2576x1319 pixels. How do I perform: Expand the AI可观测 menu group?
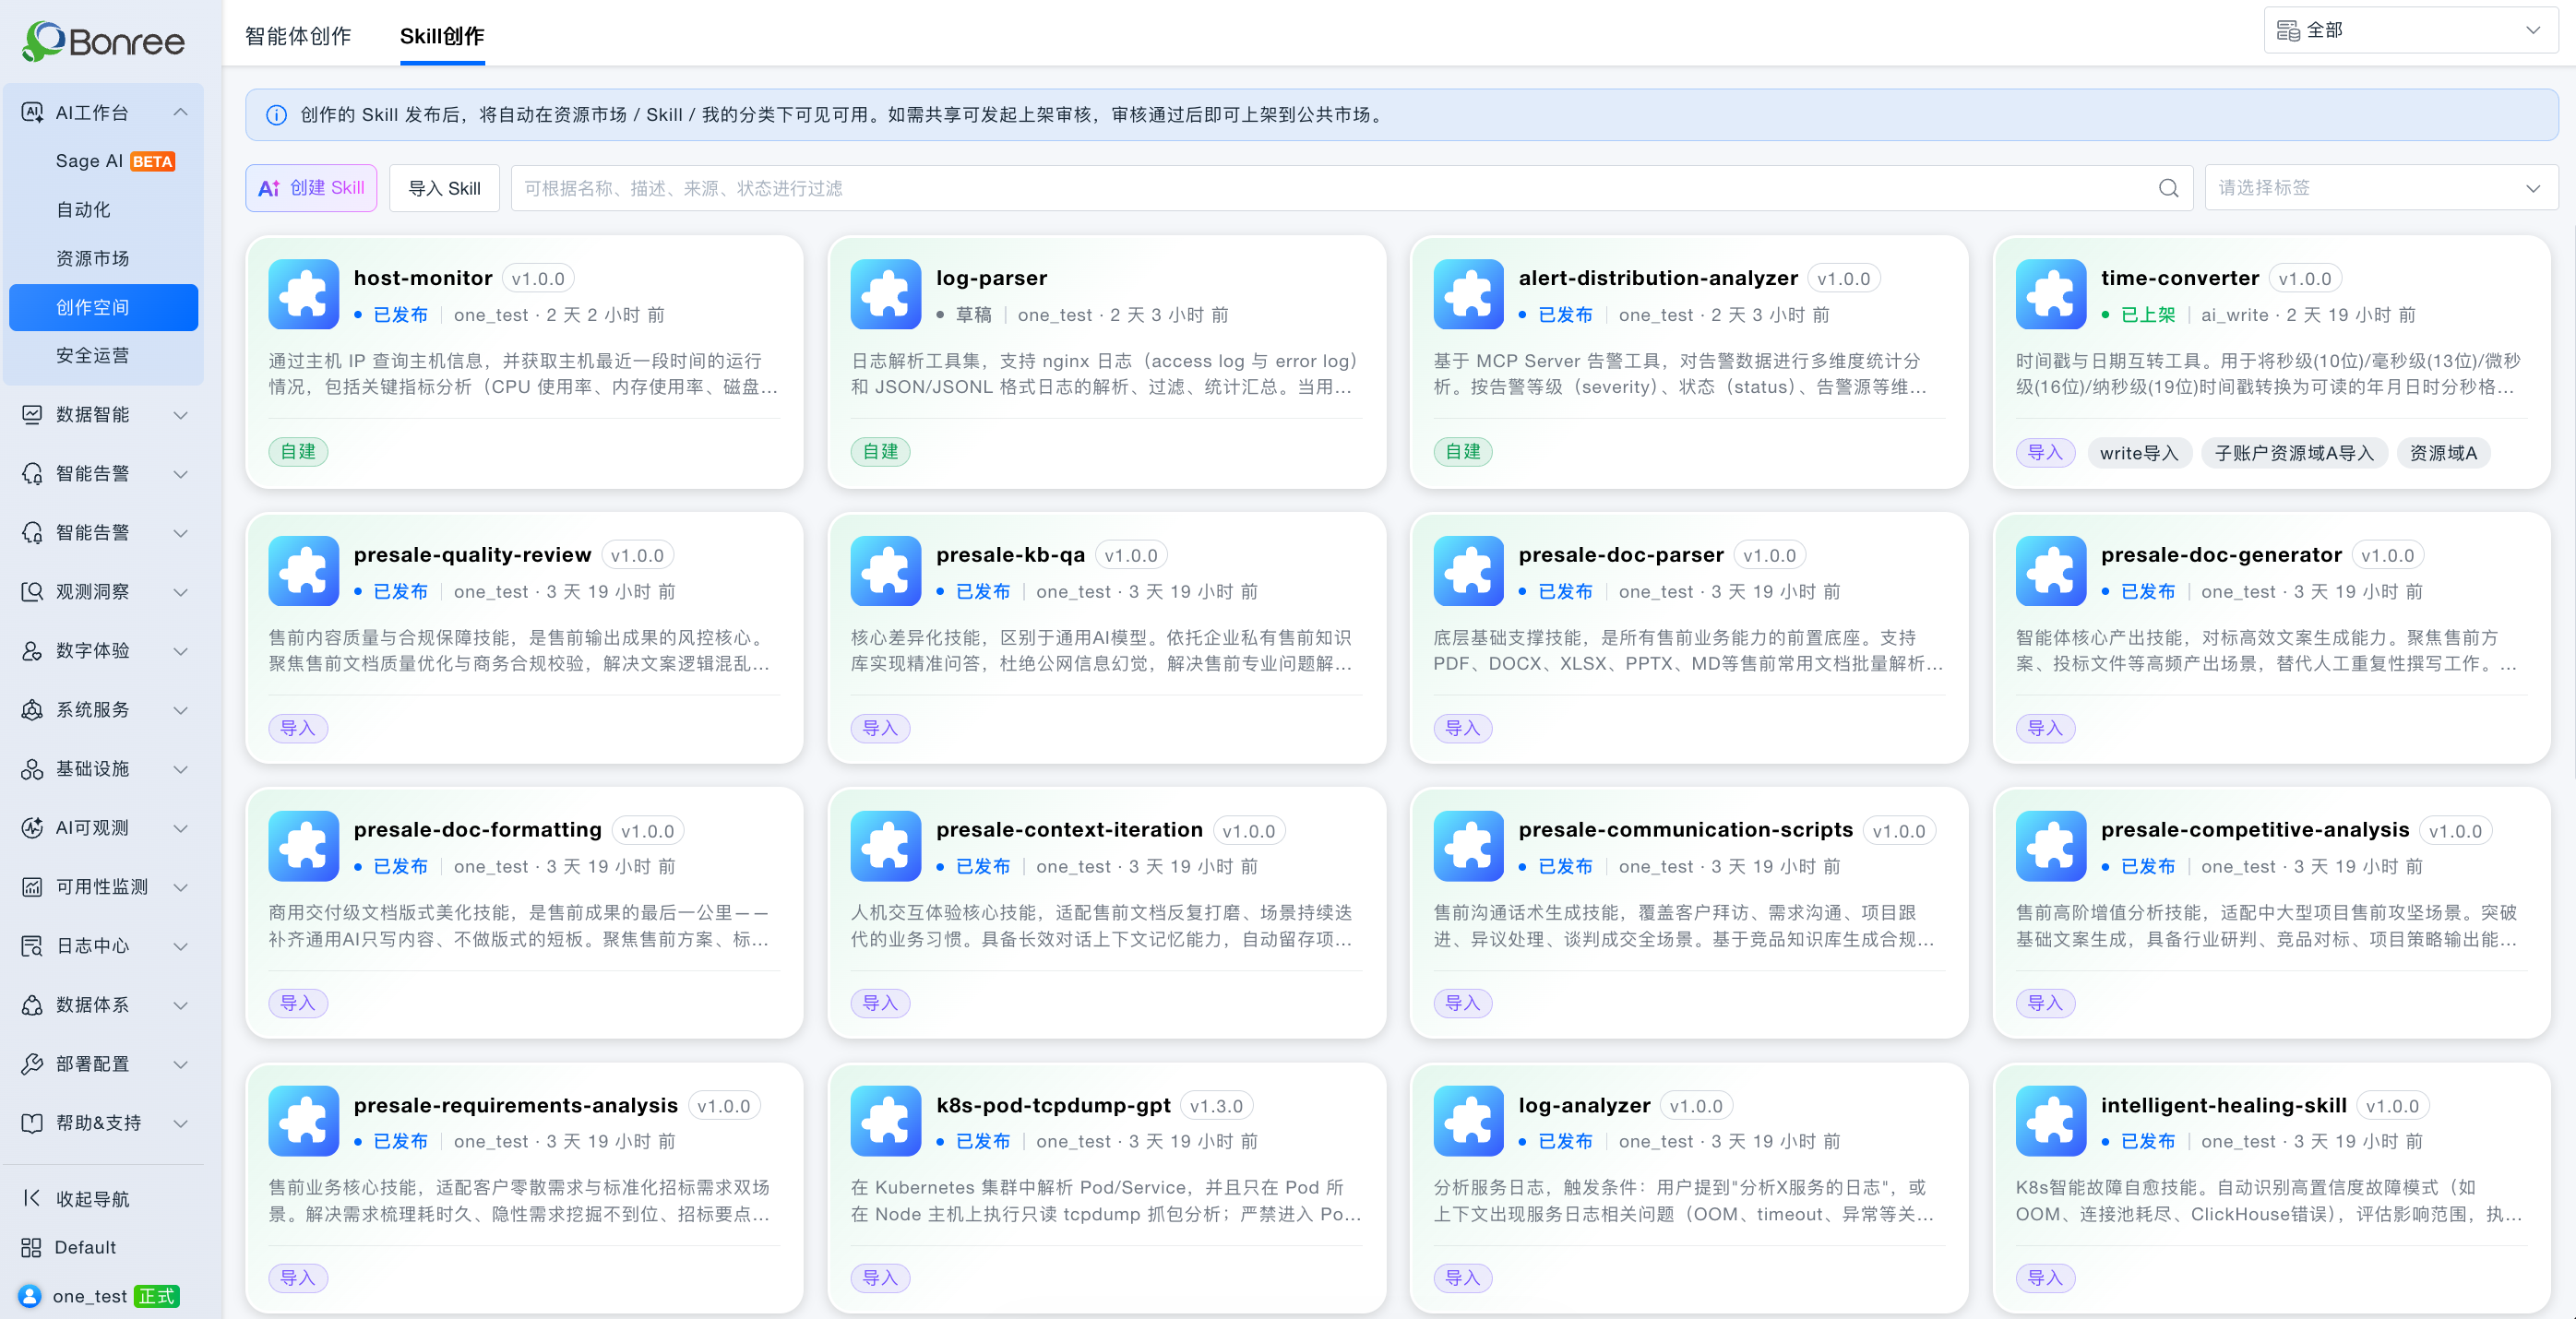click(181, 827)
